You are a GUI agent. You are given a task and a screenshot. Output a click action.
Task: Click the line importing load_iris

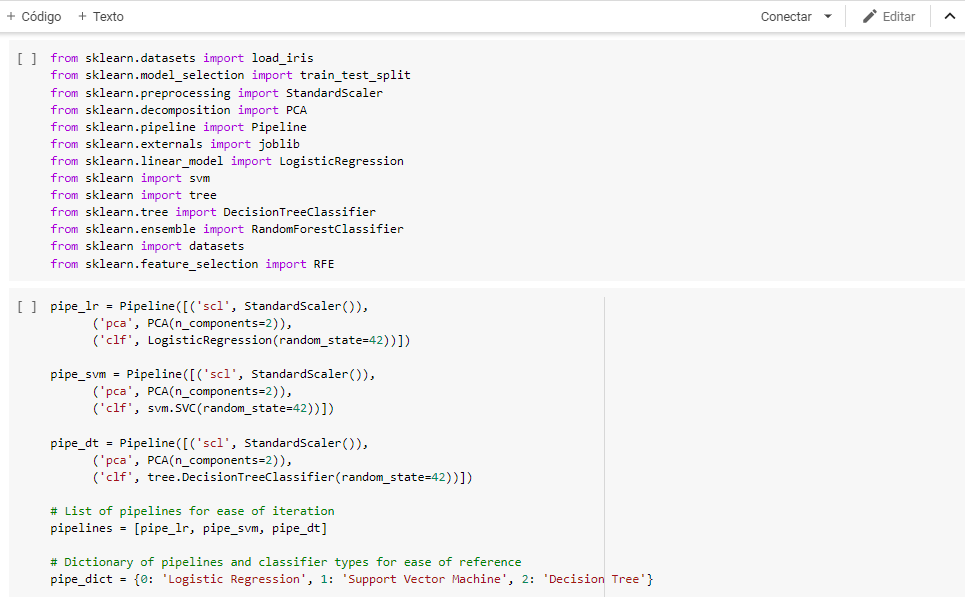point(182,58)
